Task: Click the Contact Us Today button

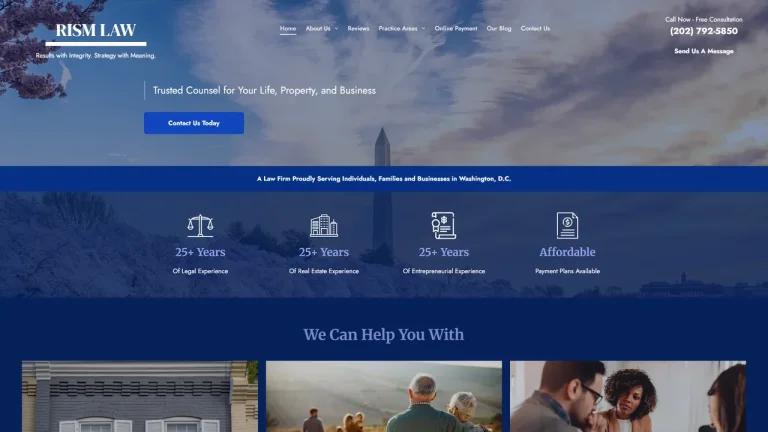Action: coord(194,123)
